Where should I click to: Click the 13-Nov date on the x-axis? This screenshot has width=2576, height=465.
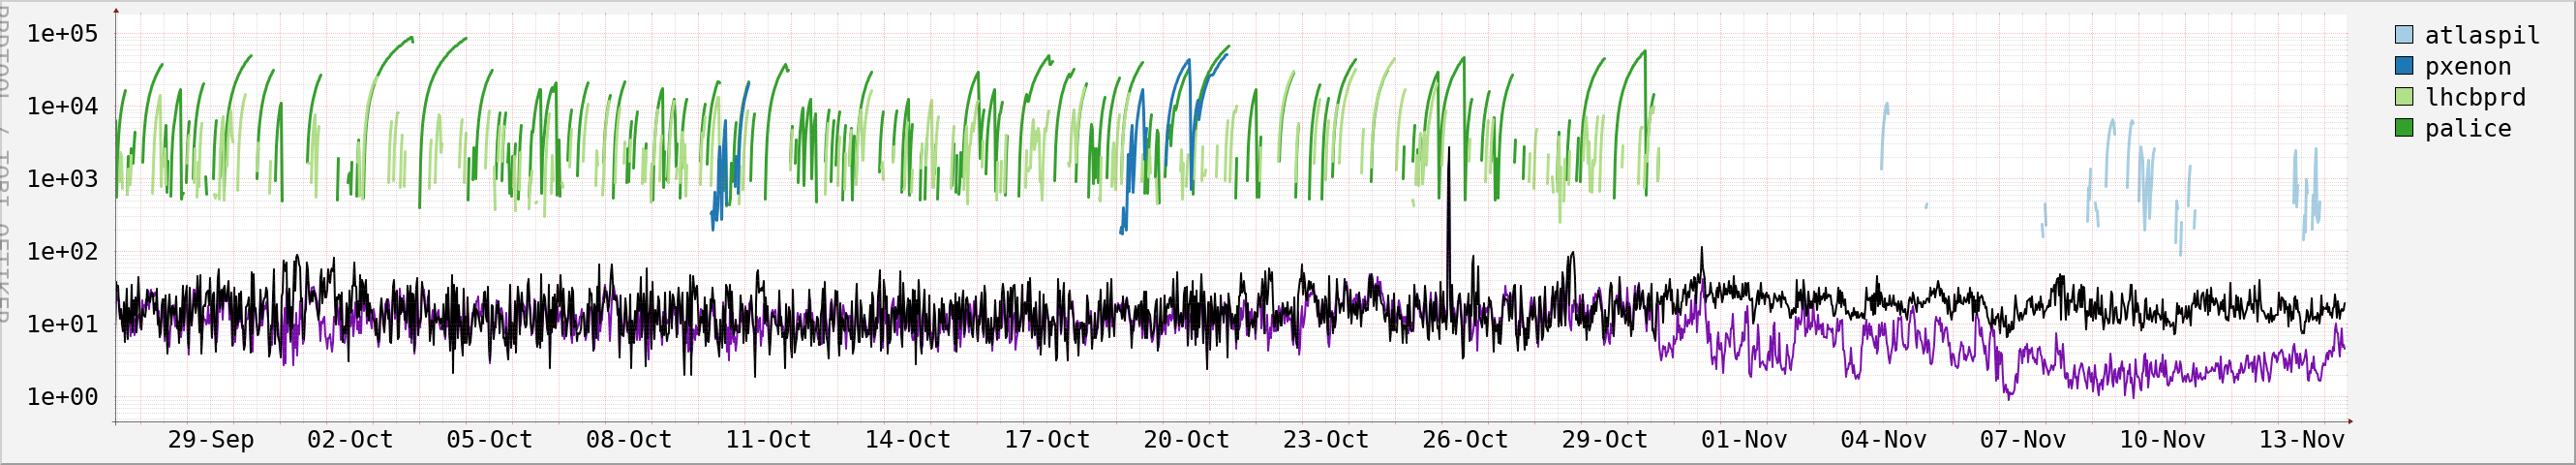[2302, 440]
